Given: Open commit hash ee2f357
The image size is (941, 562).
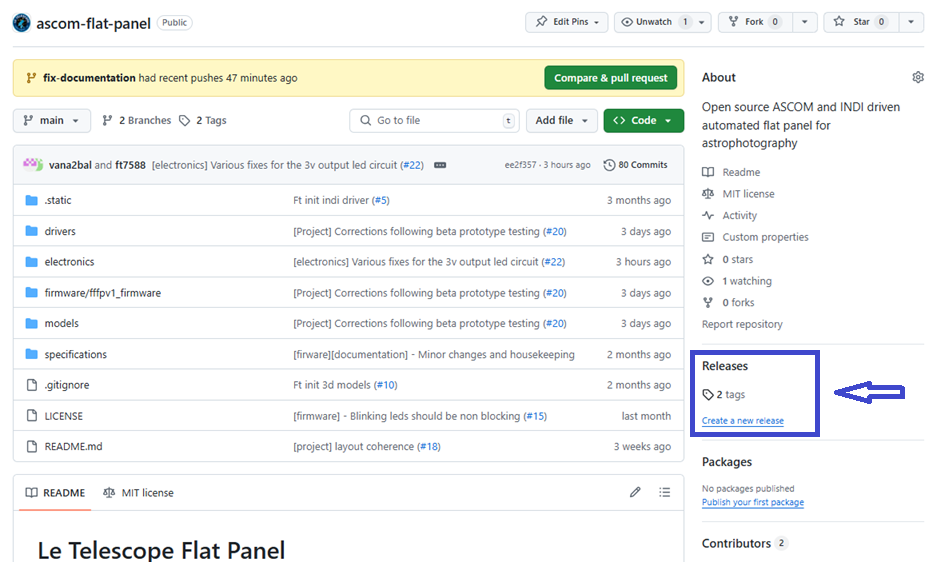Looking at the screenshot, I should click(x=520, y=165).
